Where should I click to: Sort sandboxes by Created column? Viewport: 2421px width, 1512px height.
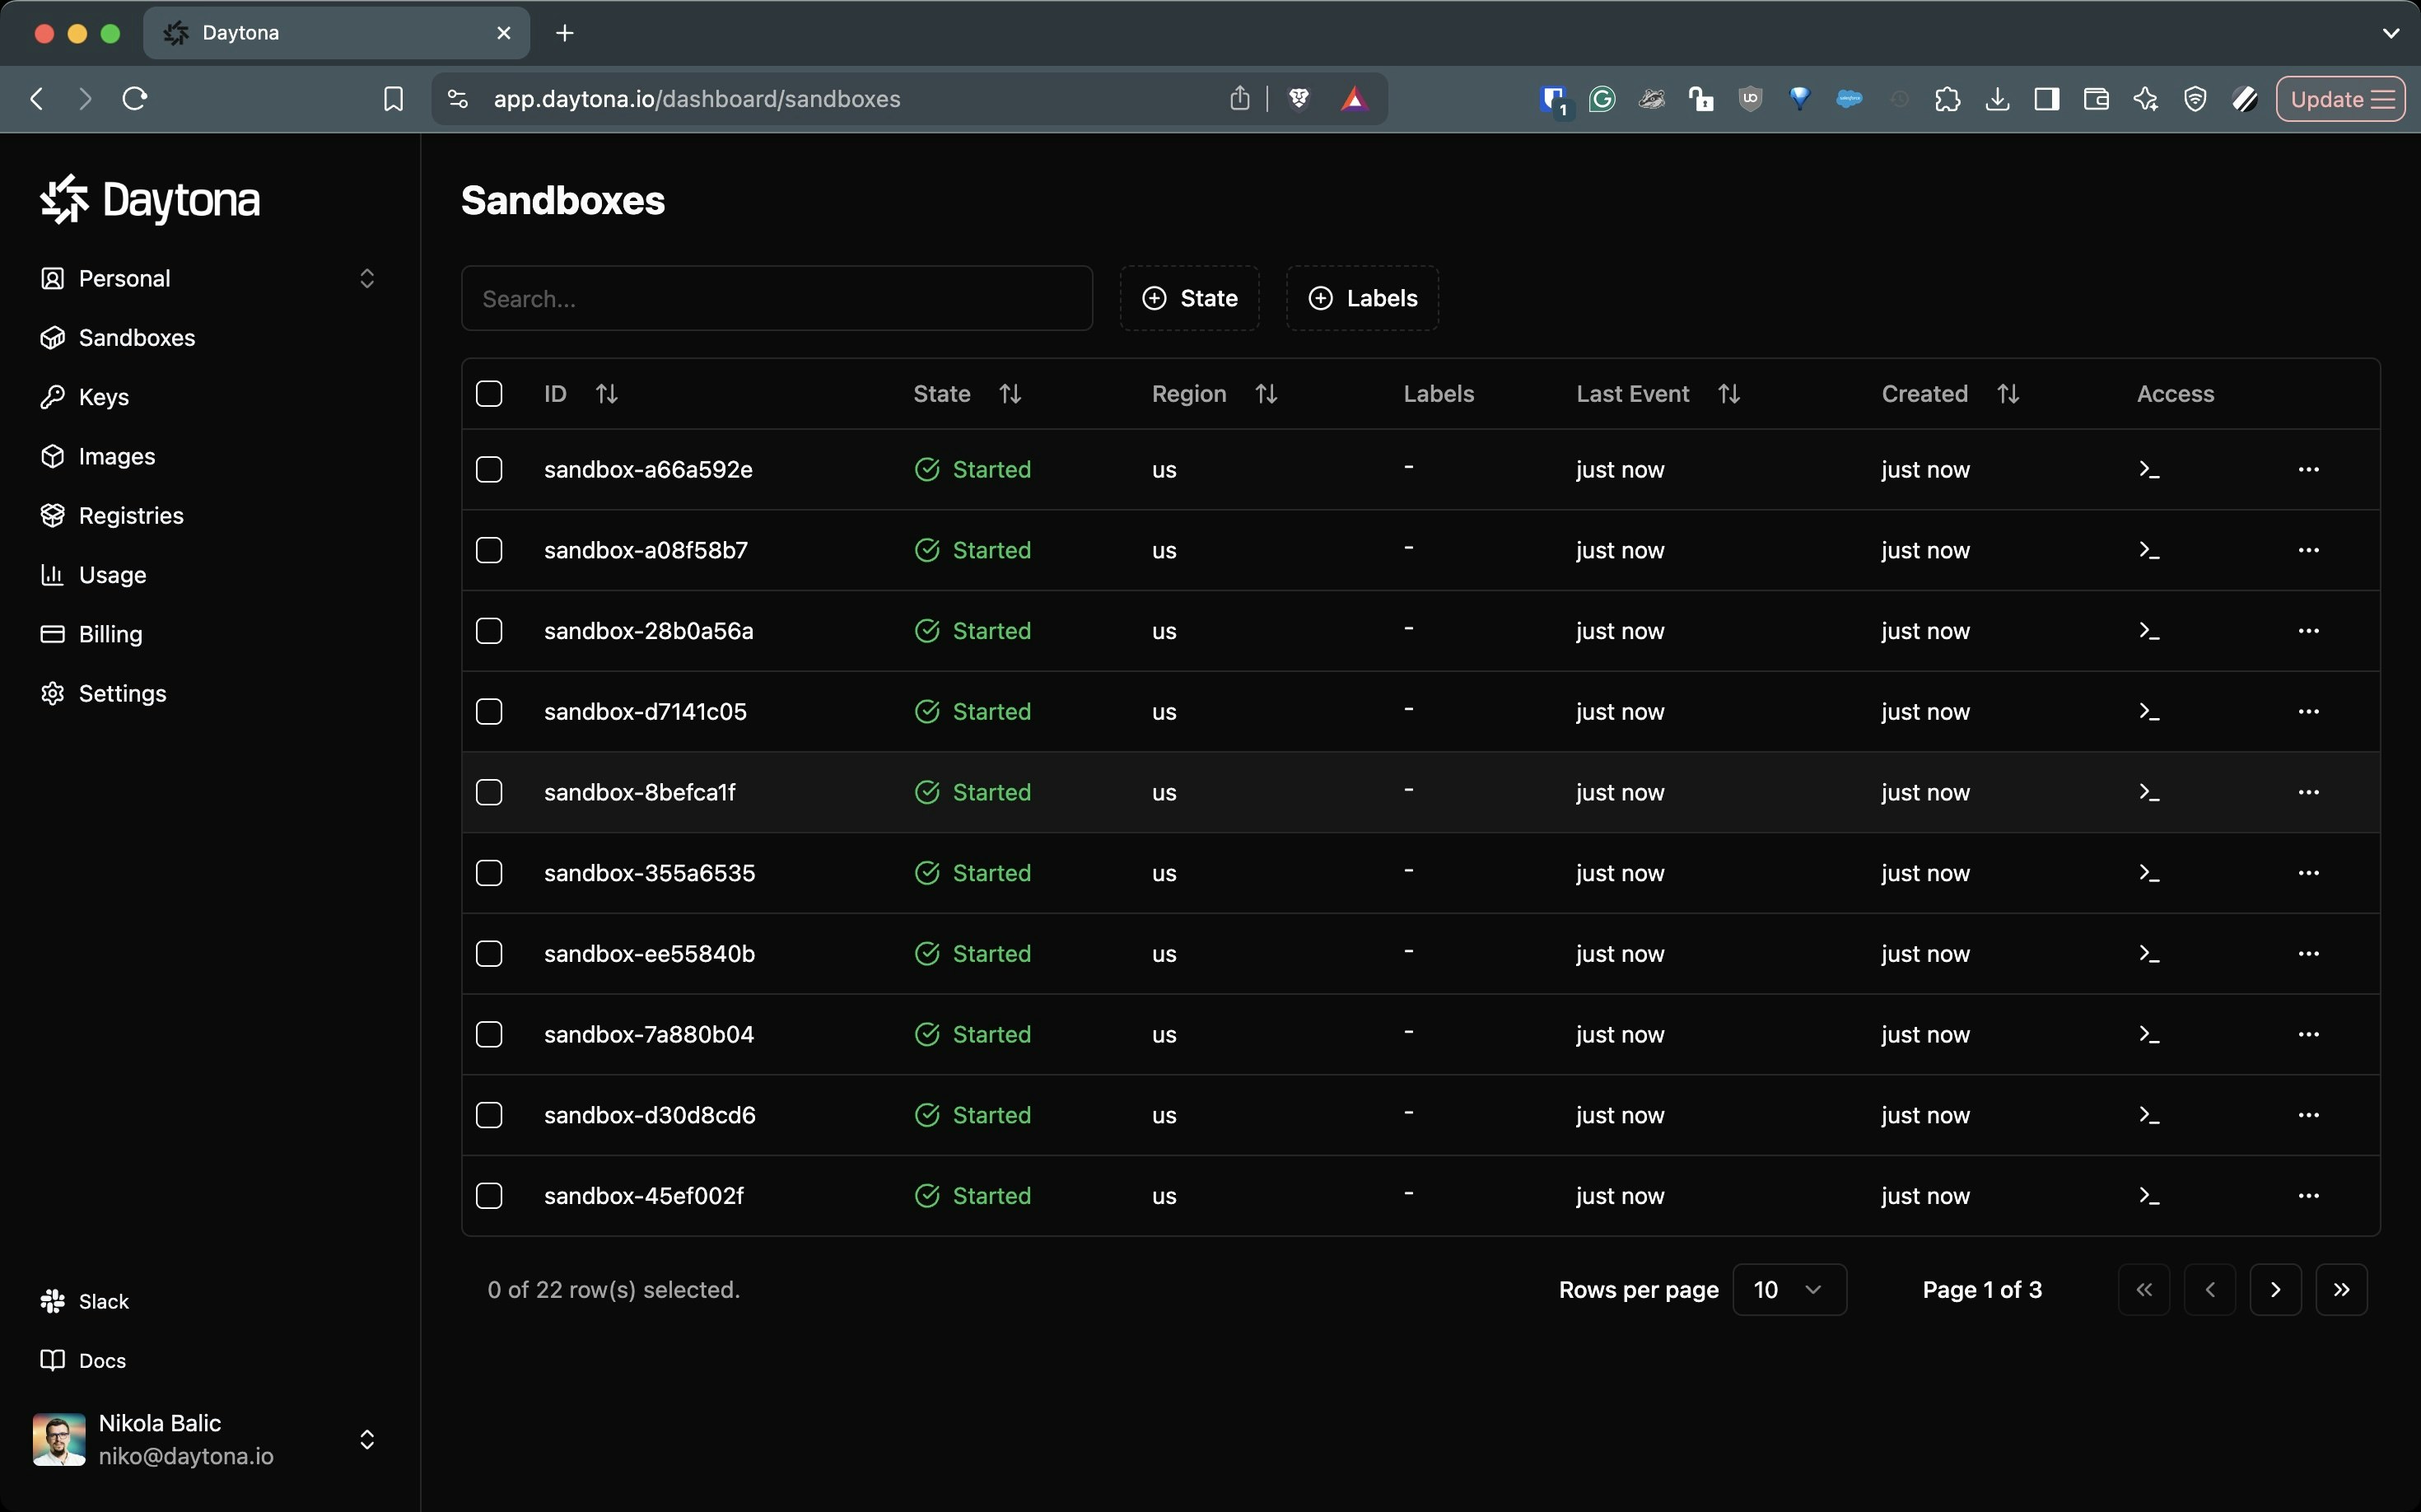[x=2007, y=394]
